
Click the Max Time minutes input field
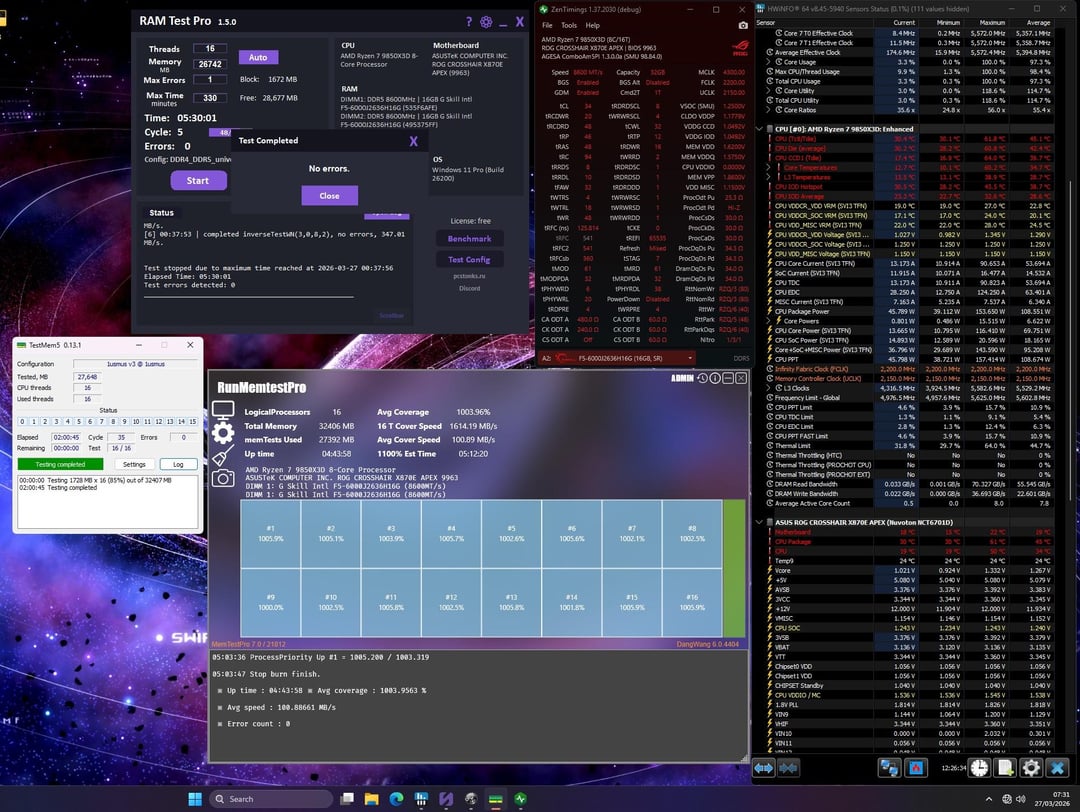click(x=210, y=98)
